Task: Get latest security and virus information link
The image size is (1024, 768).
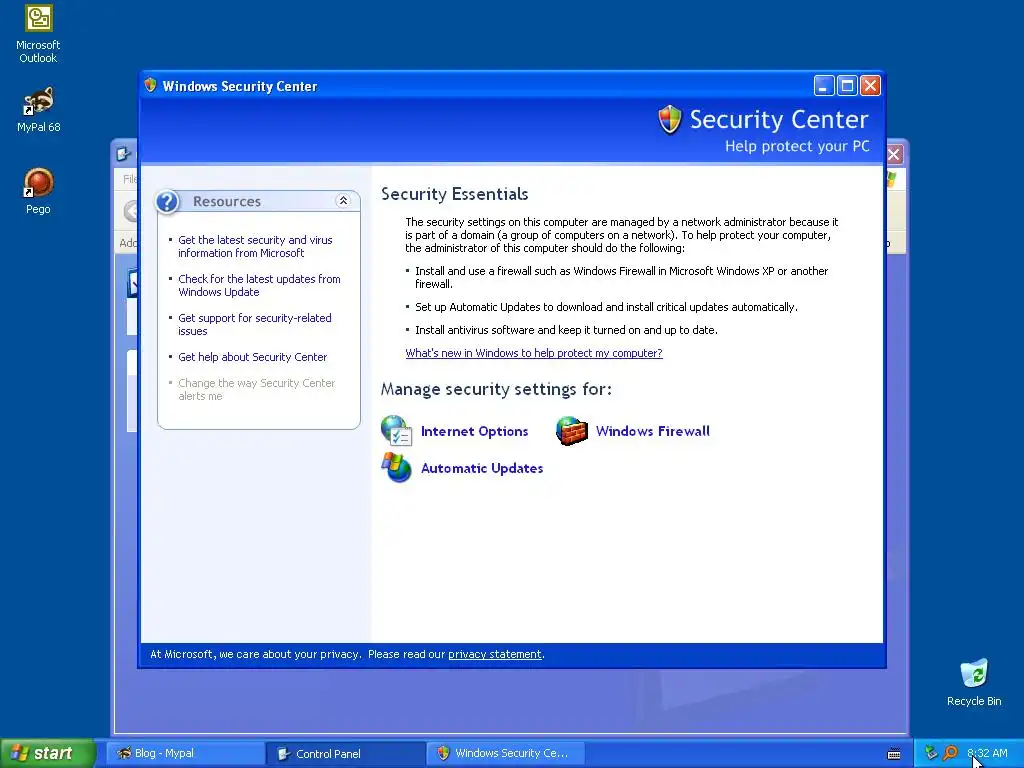Action: point(255,247)
